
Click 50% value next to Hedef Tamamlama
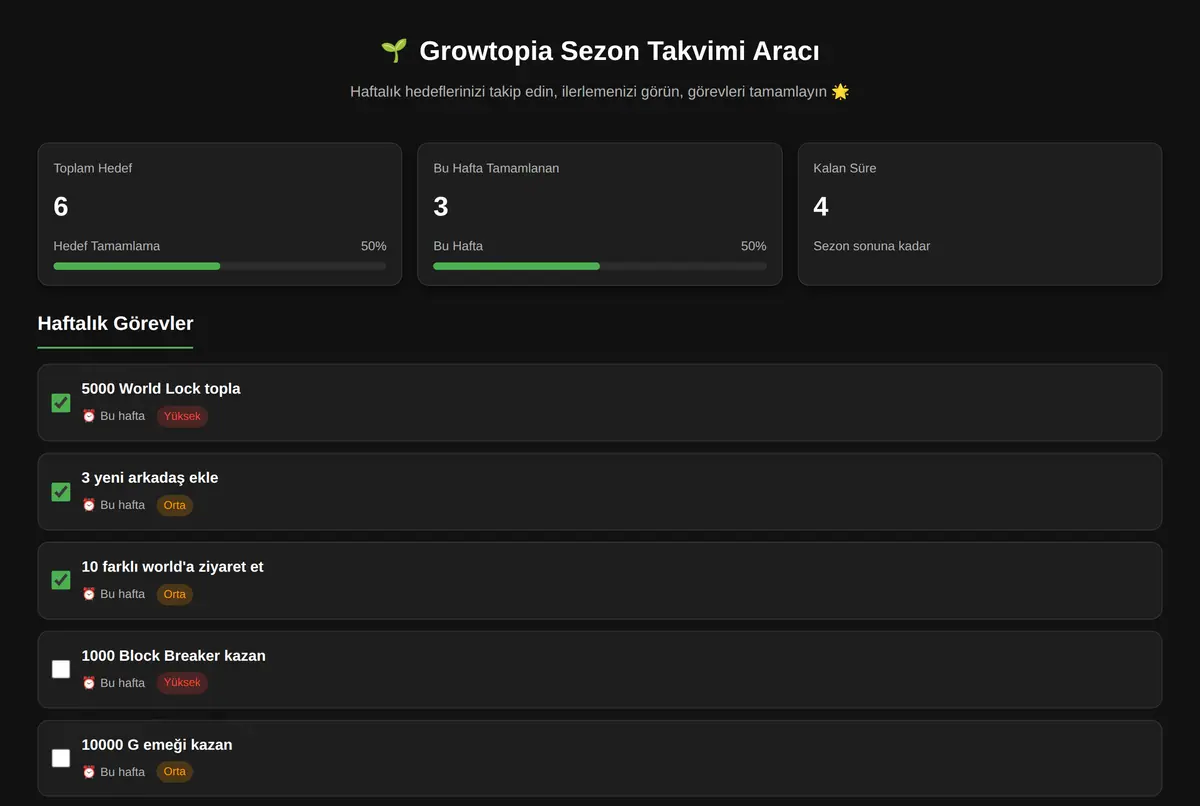click(x=374, y=246)
